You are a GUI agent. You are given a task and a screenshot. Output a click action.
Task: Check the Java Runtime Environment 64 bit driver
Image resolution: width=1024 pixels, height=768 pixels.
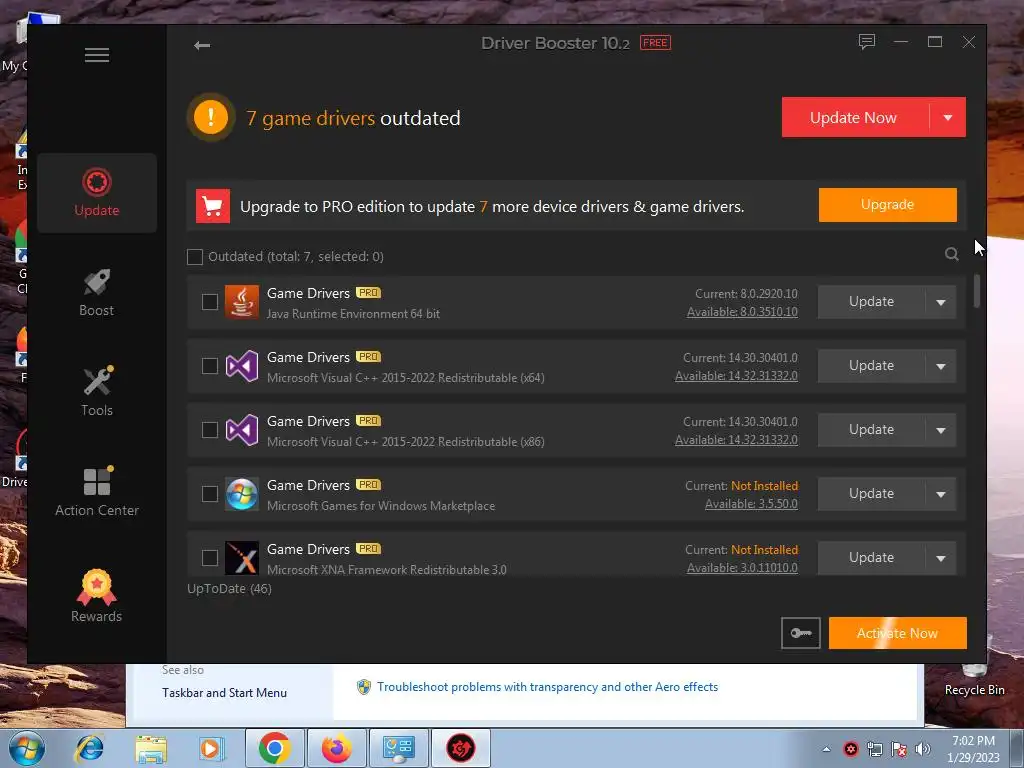tap(210, 302)
